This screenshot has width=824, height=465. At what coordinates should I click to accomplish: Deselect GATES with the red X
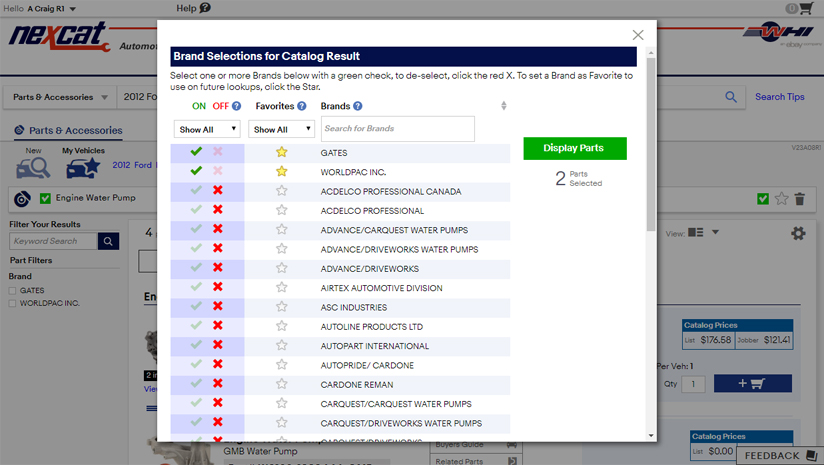coord(218,152)
